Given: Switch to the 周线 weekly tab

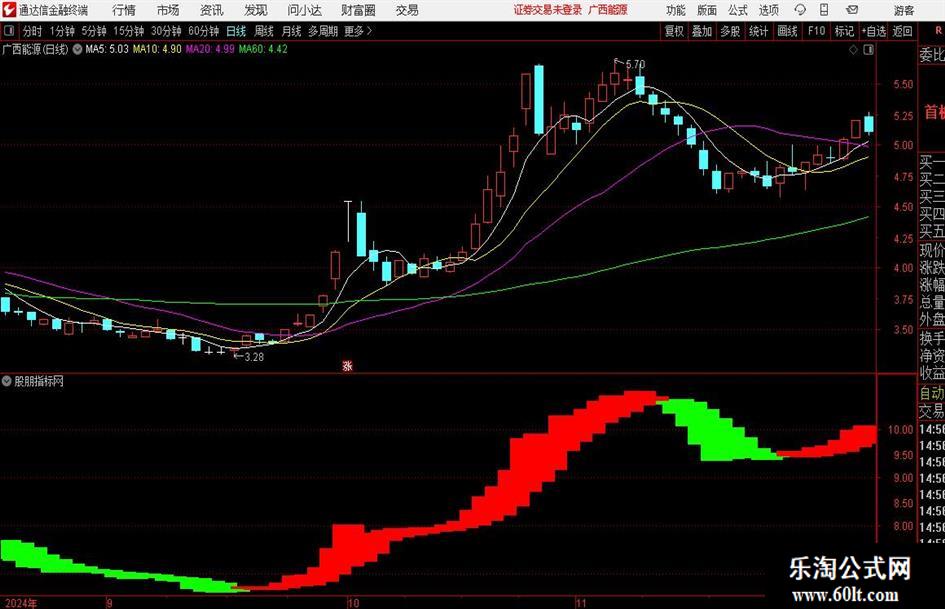Looking at the screenshot, I should click(x=263, y=31).
